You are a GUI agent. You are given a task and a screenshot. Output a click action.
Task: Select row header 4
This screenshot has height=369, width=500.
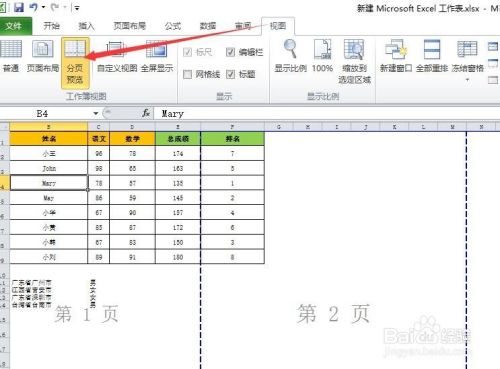(4, 184)
